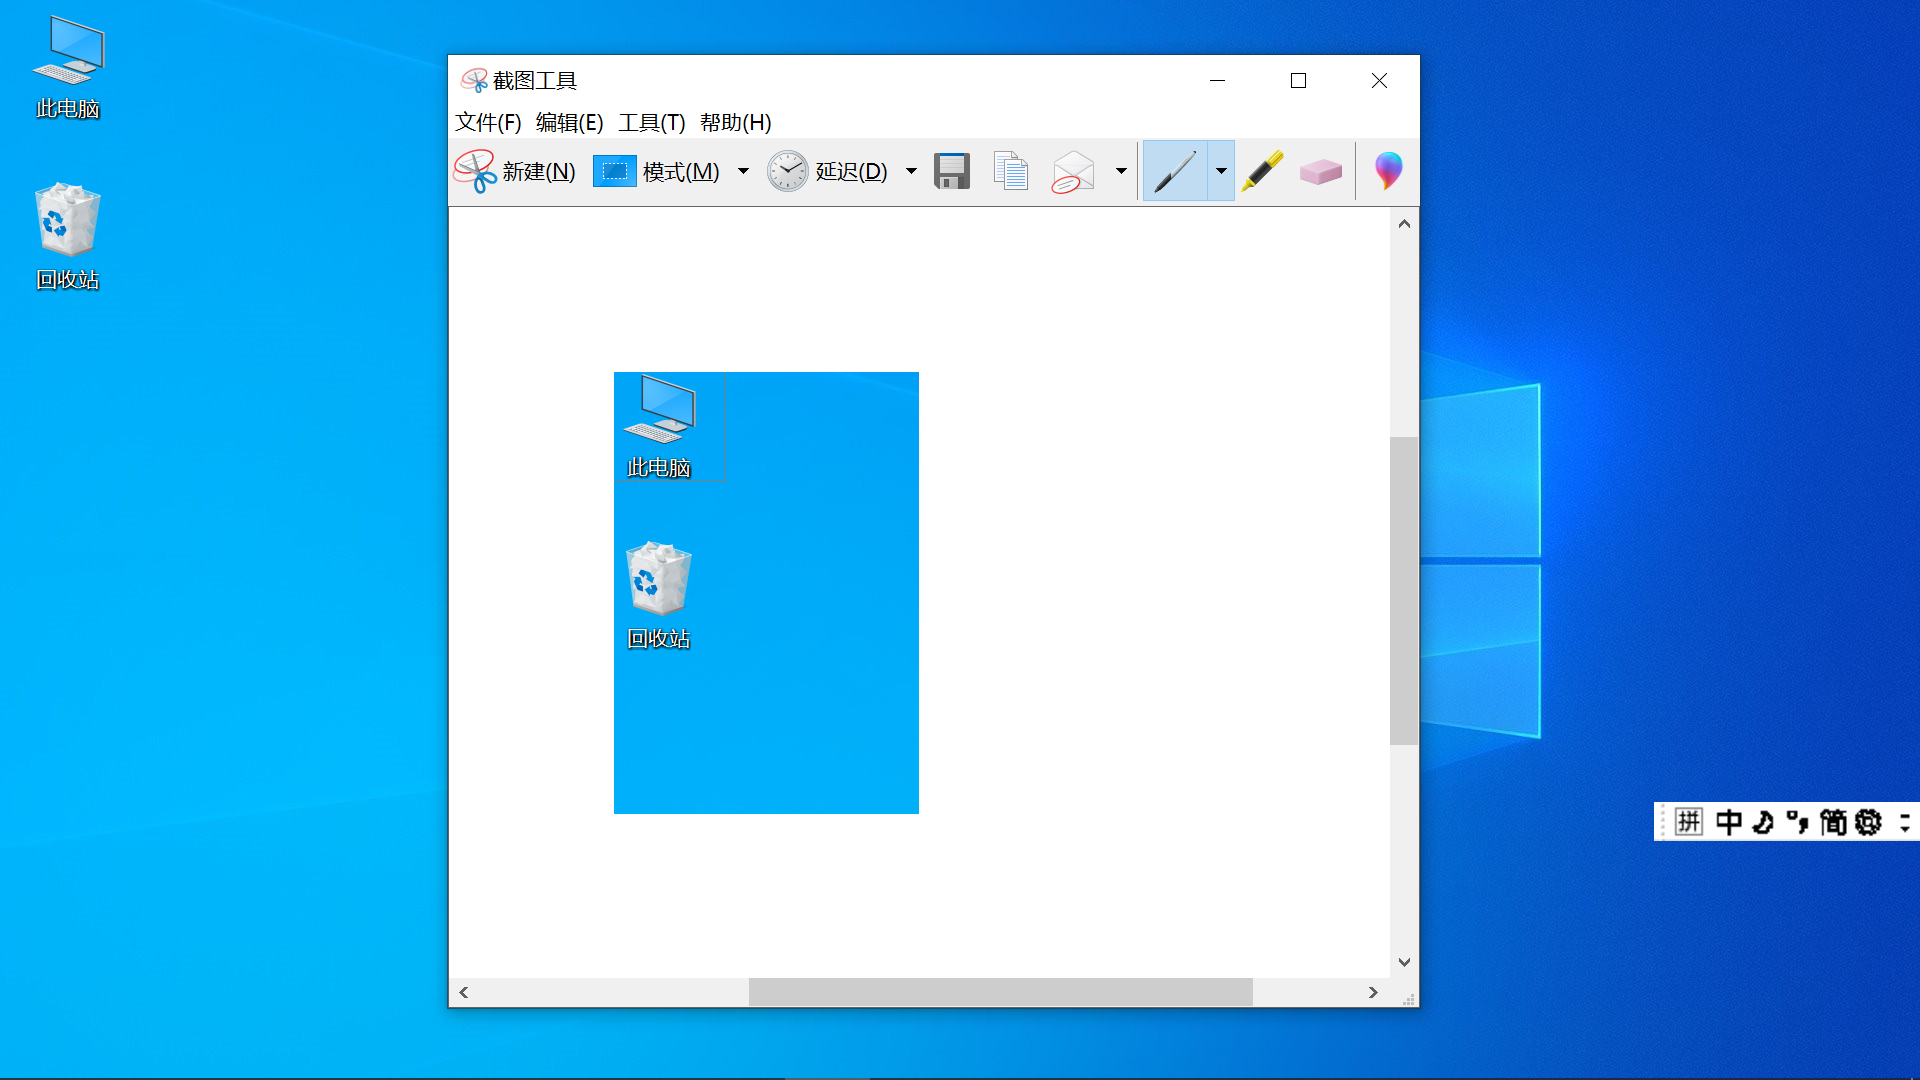The height and width of the screenshot is (1080, 1920).
Task: Edit with Paint 3D icon
Action: click(x=1388, y=171)
